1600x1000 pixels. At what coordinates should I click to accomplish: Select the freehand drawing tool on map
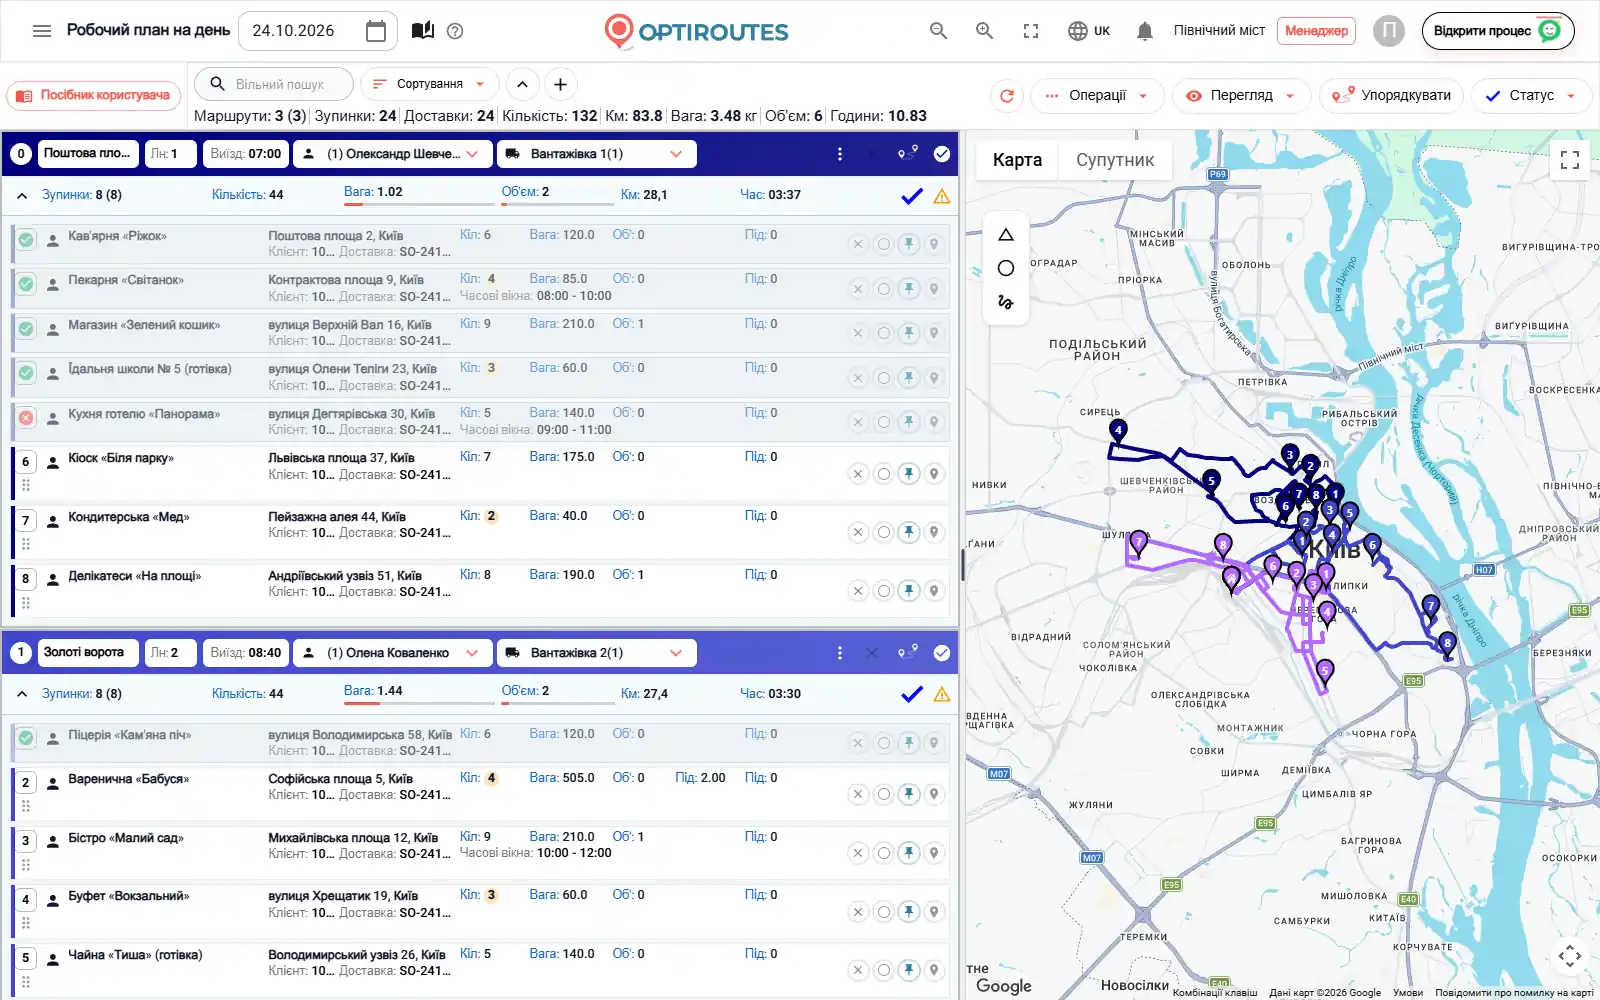(1006, 301)
